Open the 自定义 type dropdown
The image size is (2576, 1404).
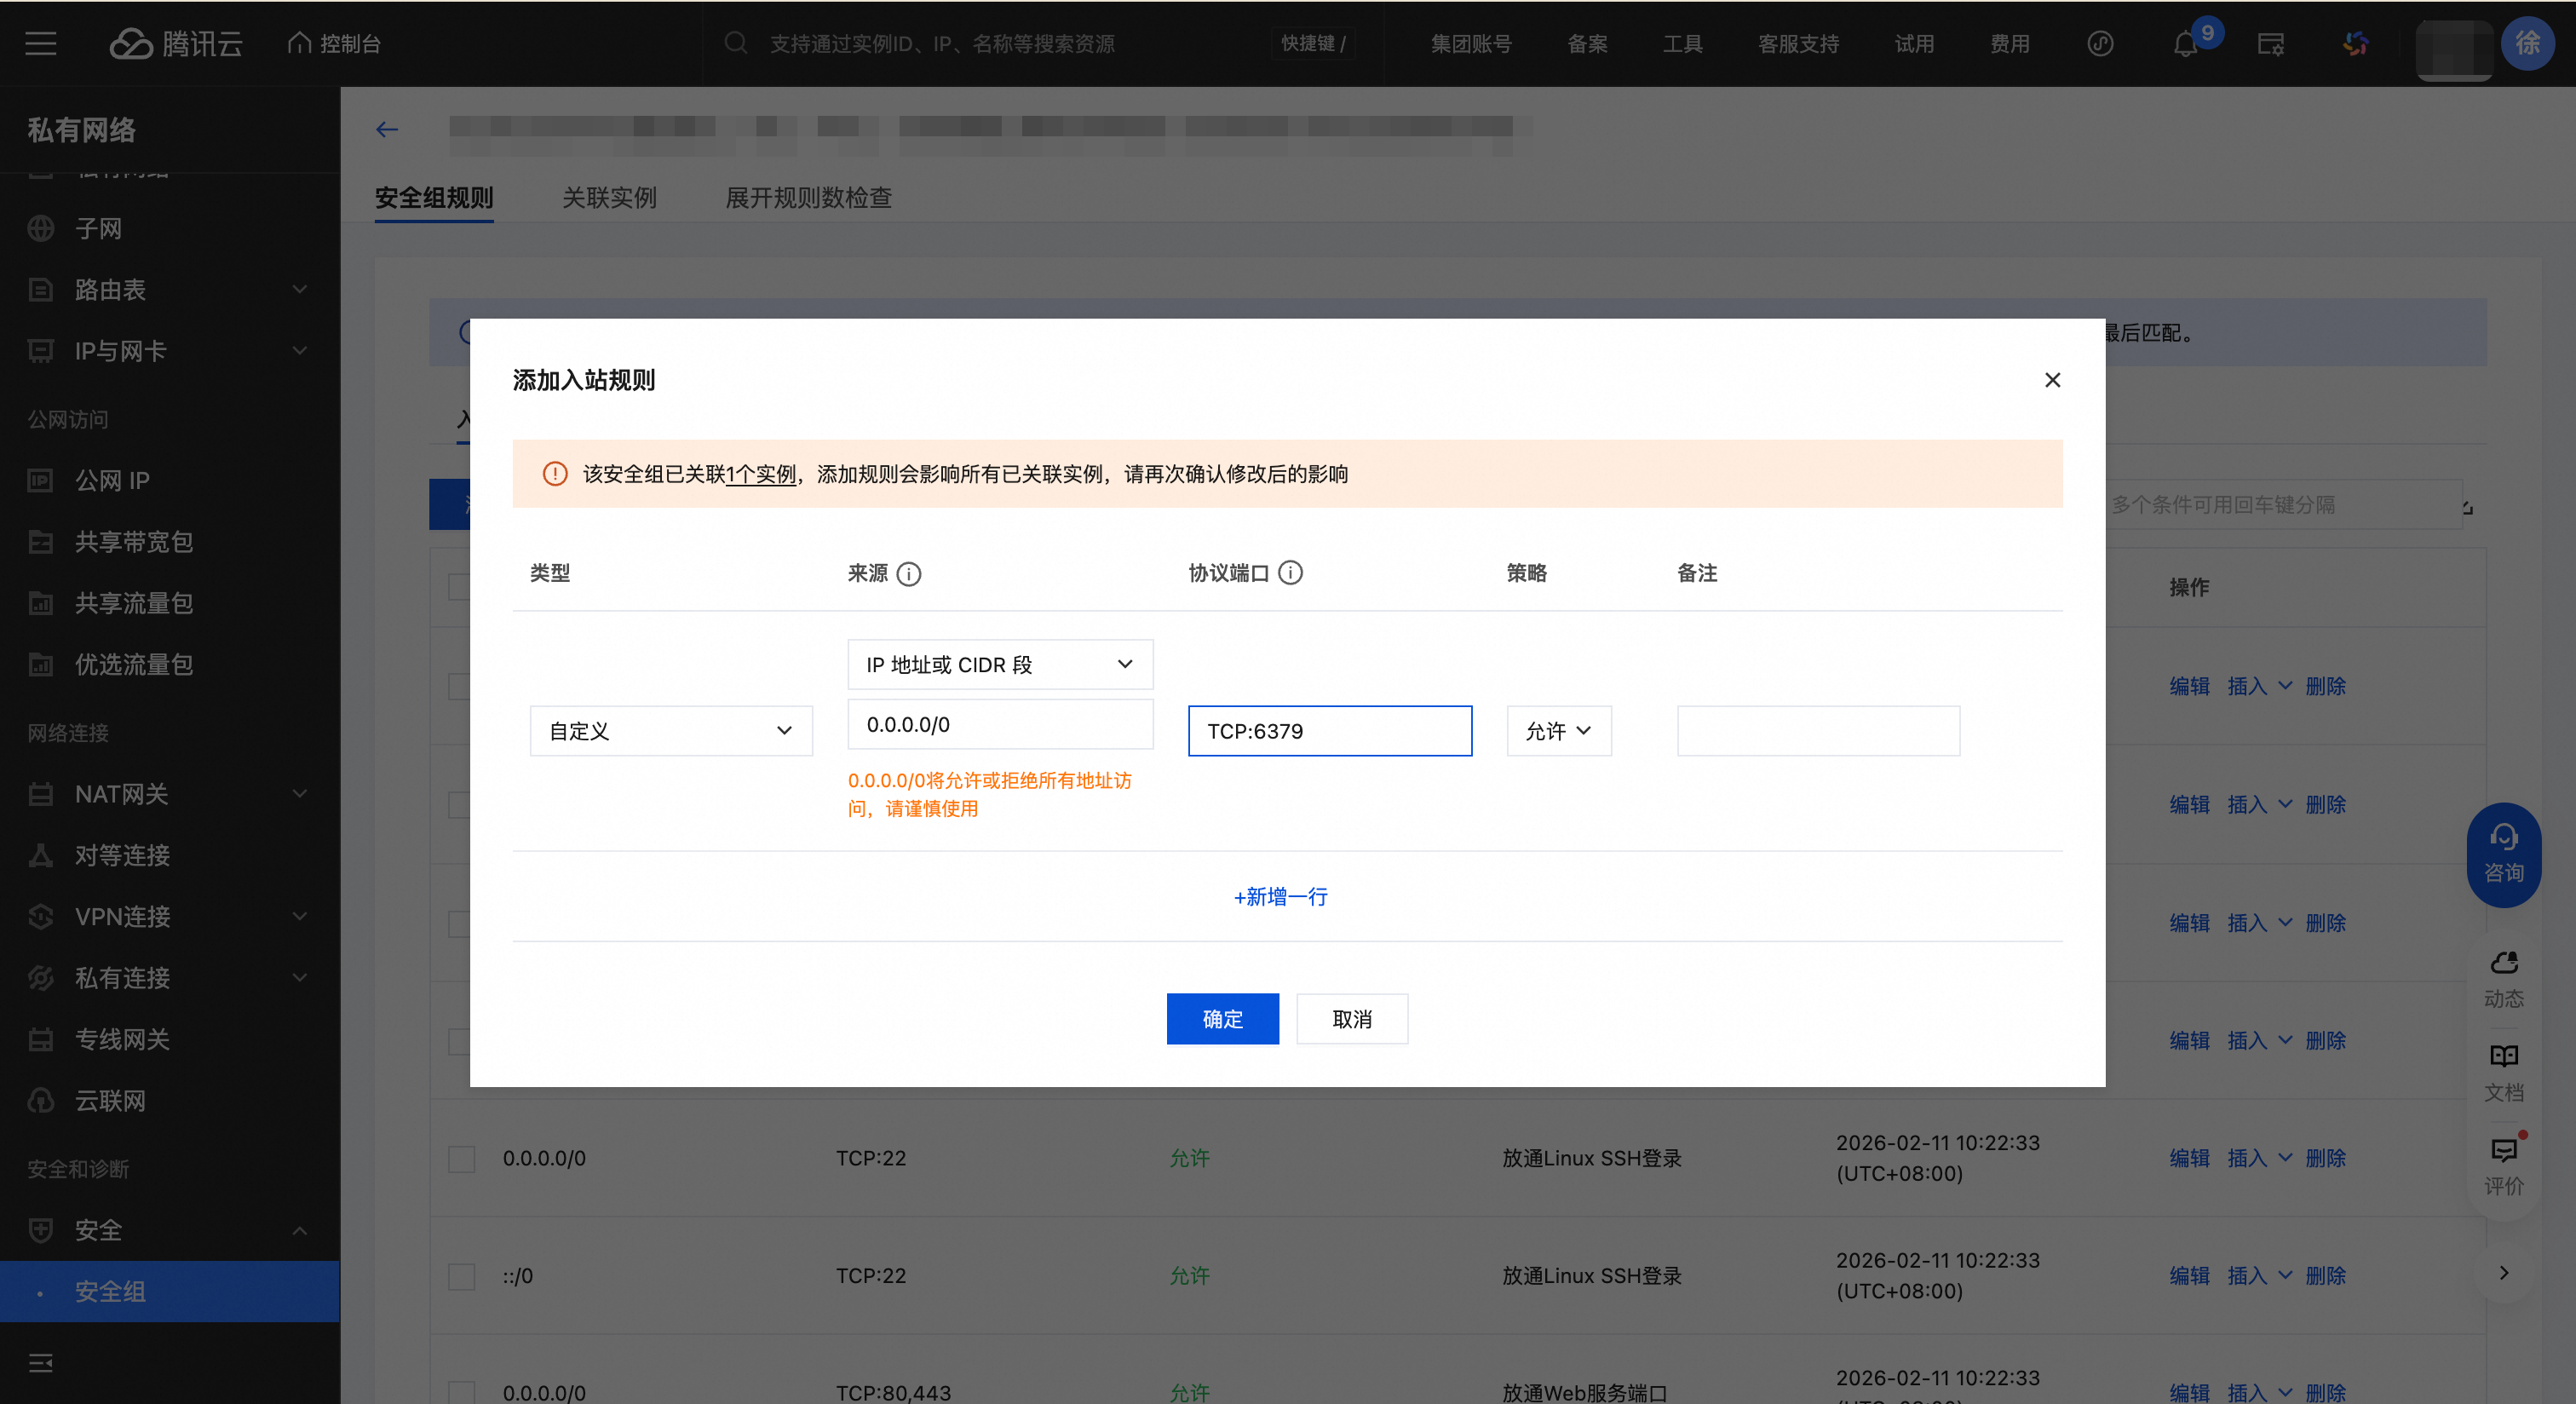tap(670, 731)
